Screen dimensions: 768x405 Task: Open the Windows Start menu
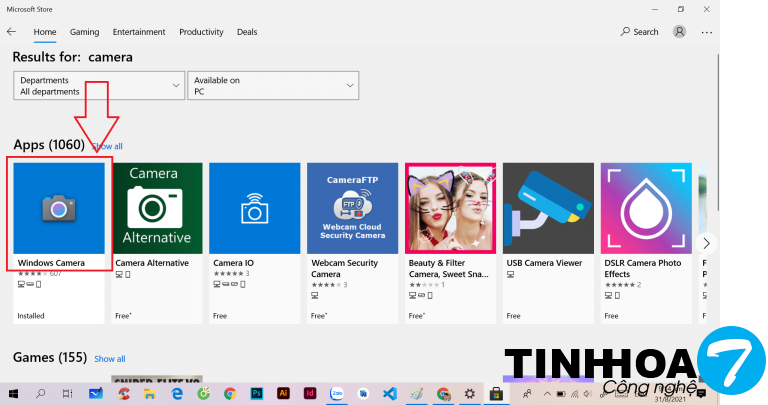[x=14, y=394]
